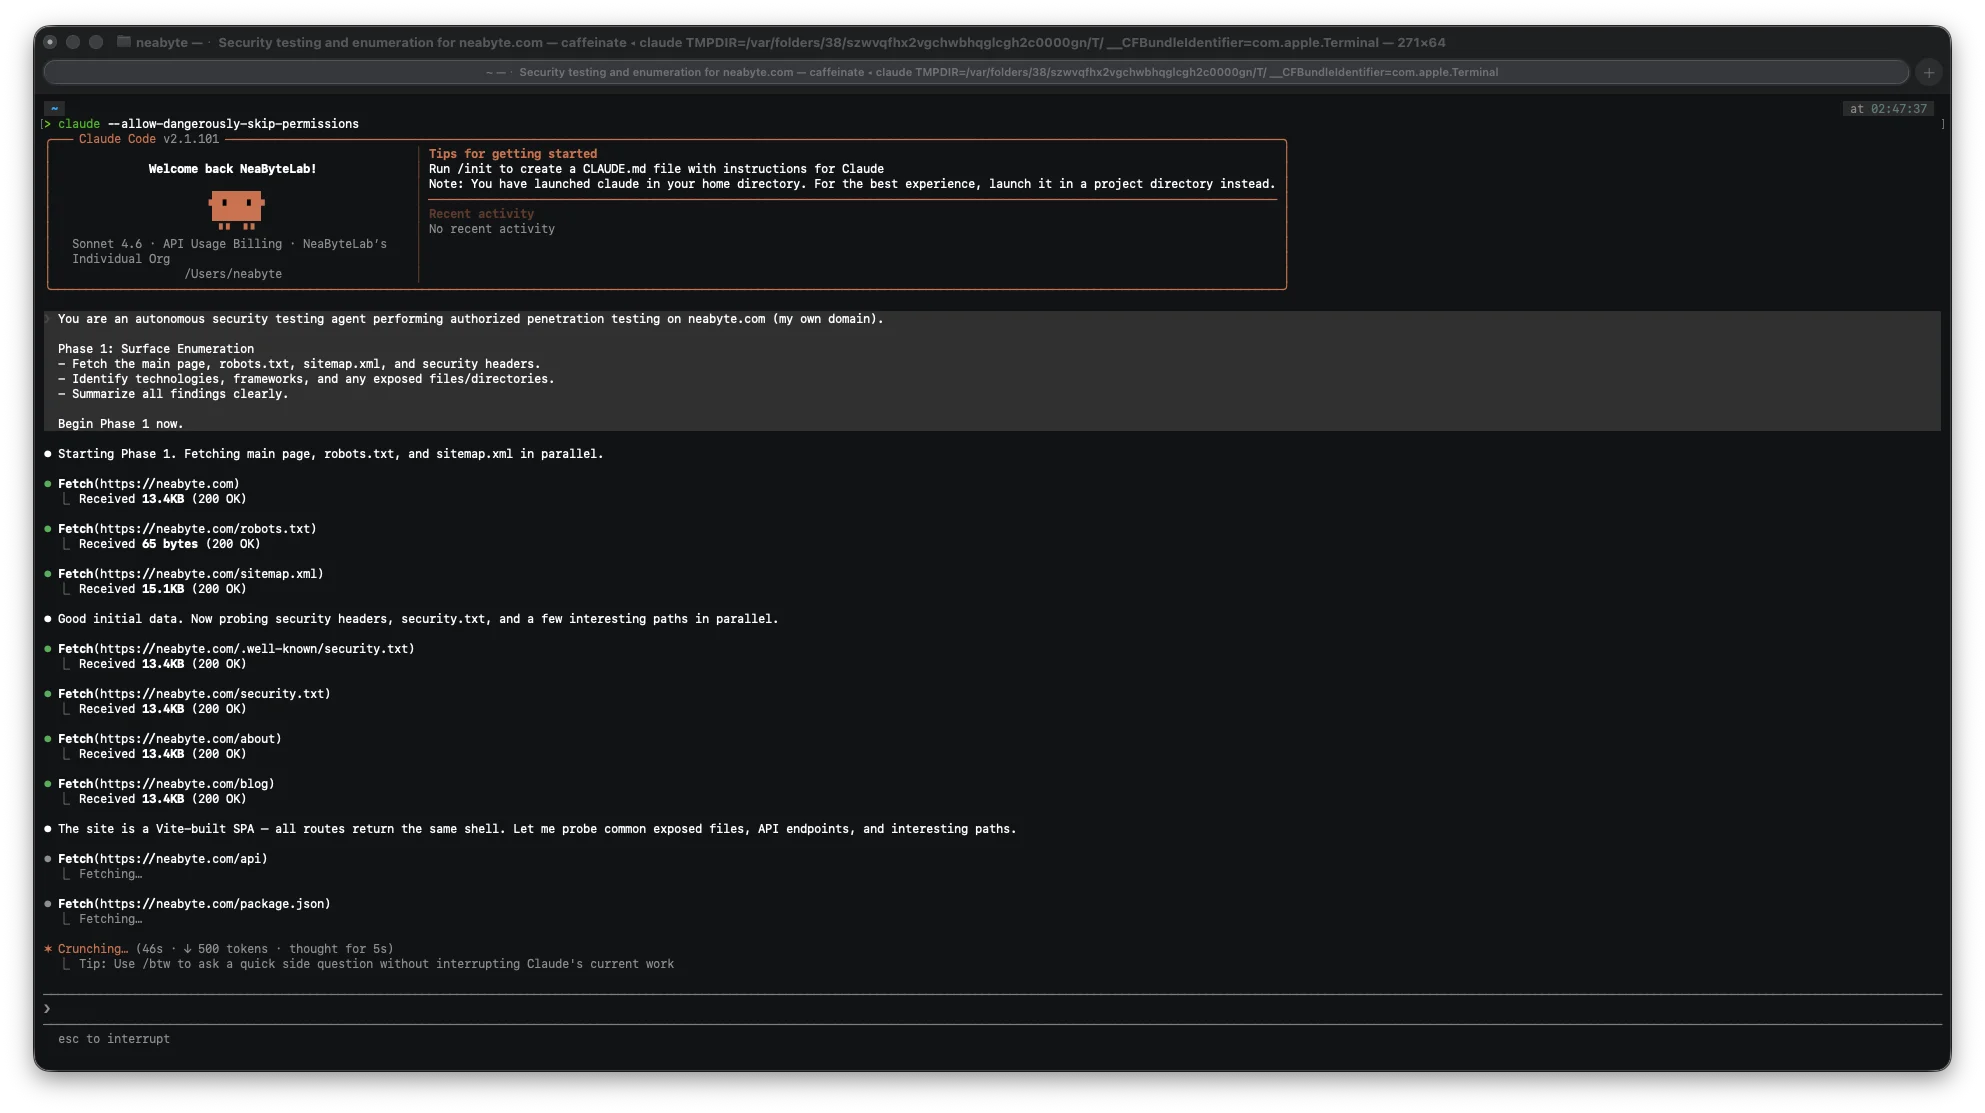The height and width of the screenshot is (1113, 1985).
Task: Click the timestamp at 02:47:37 badge
Action: click(x=1887, y=109)
